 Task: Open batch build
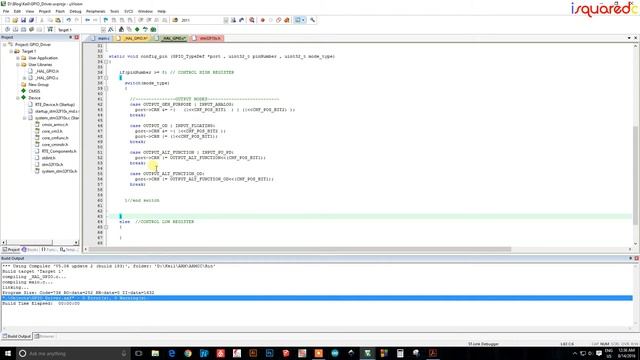pos(31,29)
